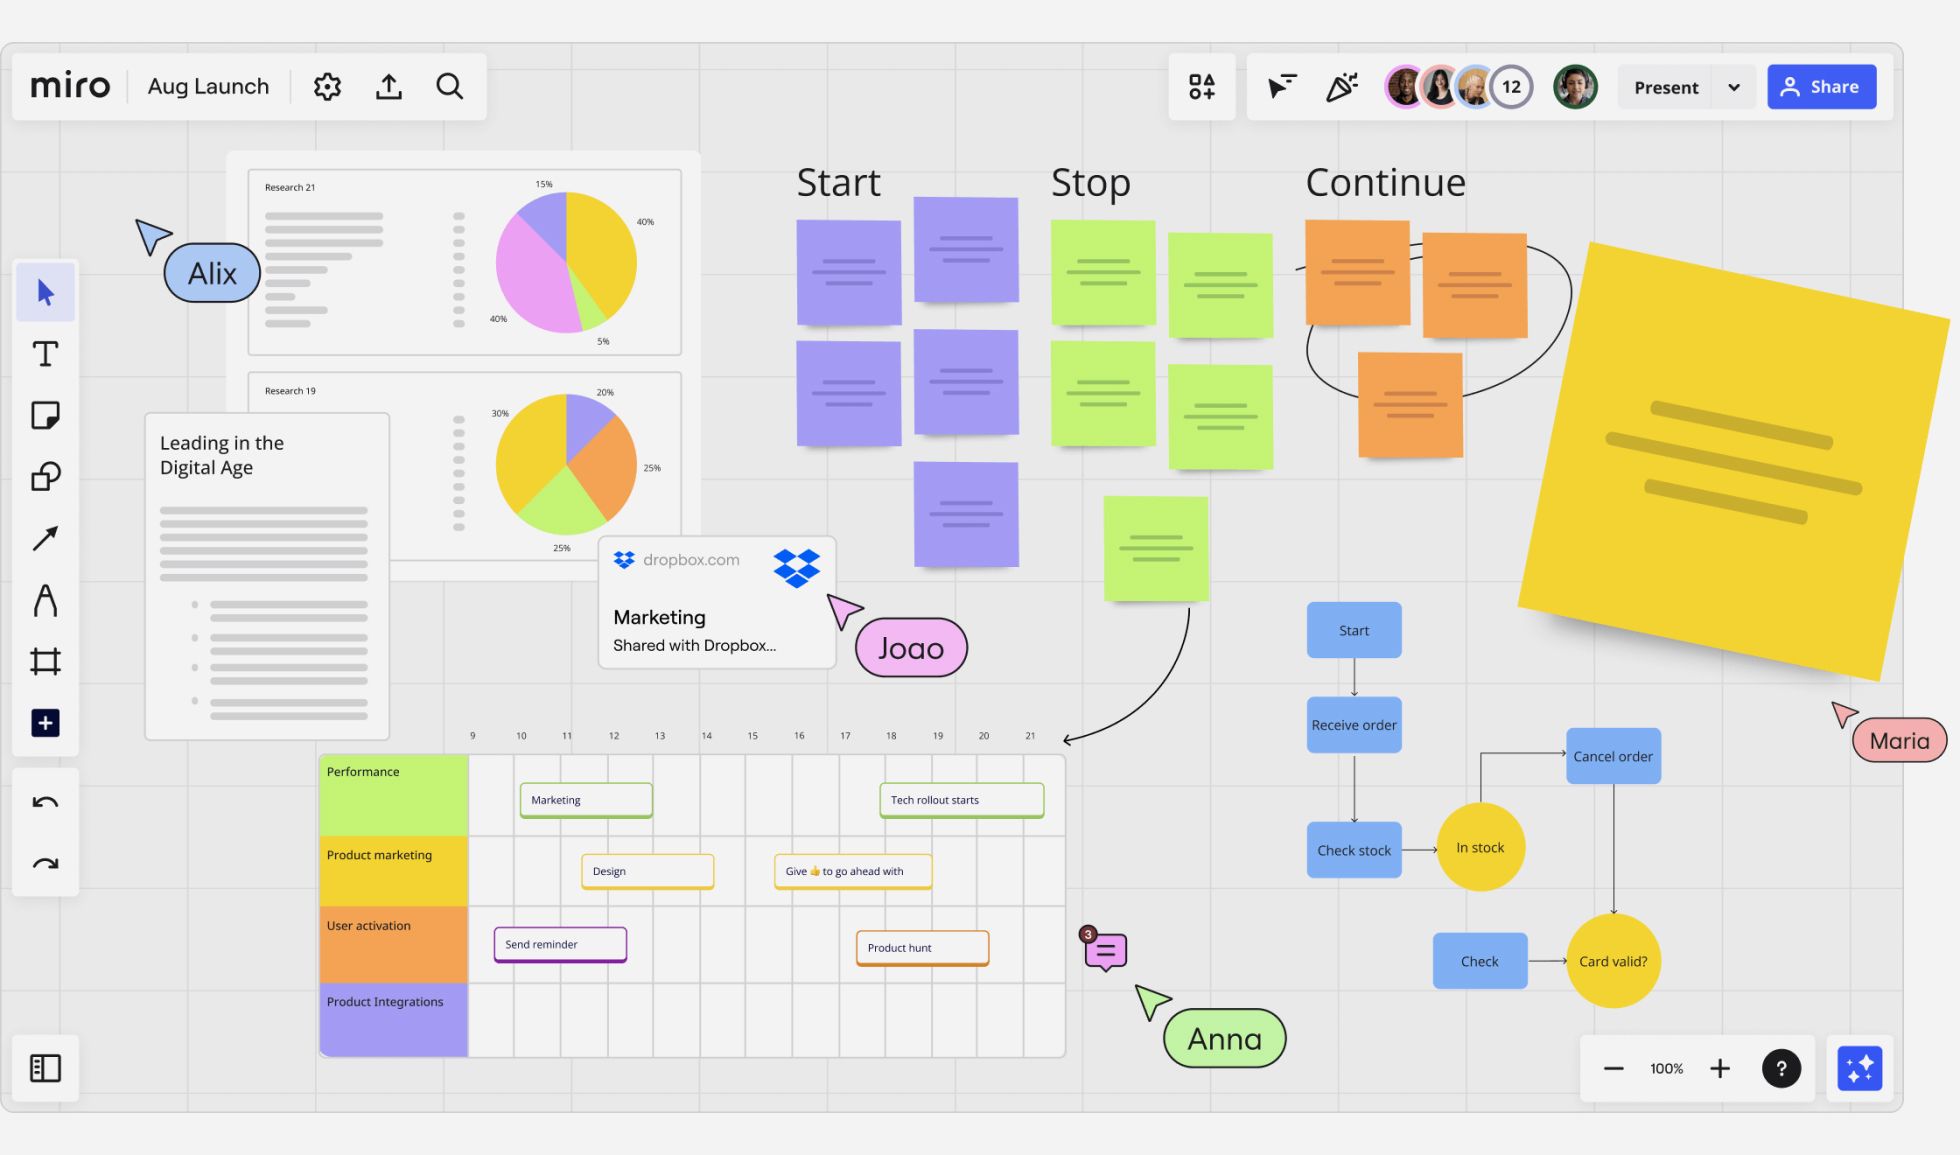The height and width of the screenshot is (1155, 1960).
Task: Toggle the frames side panel
Action: (x=45, y=1068)
